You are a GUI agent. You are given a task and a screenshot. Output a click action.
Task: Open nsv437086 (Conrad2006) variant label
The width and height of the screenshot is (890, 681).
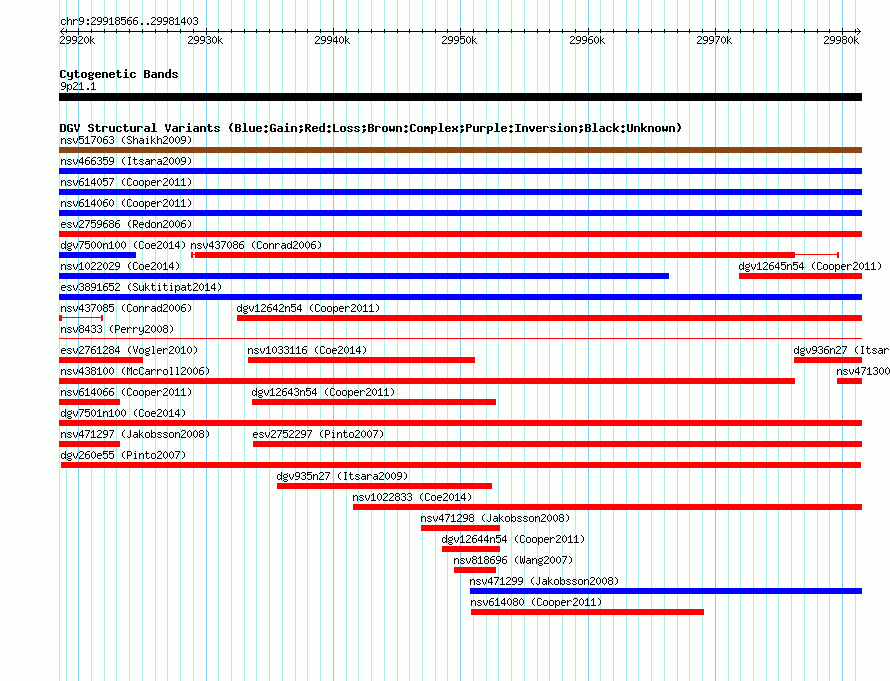[256, 245]
